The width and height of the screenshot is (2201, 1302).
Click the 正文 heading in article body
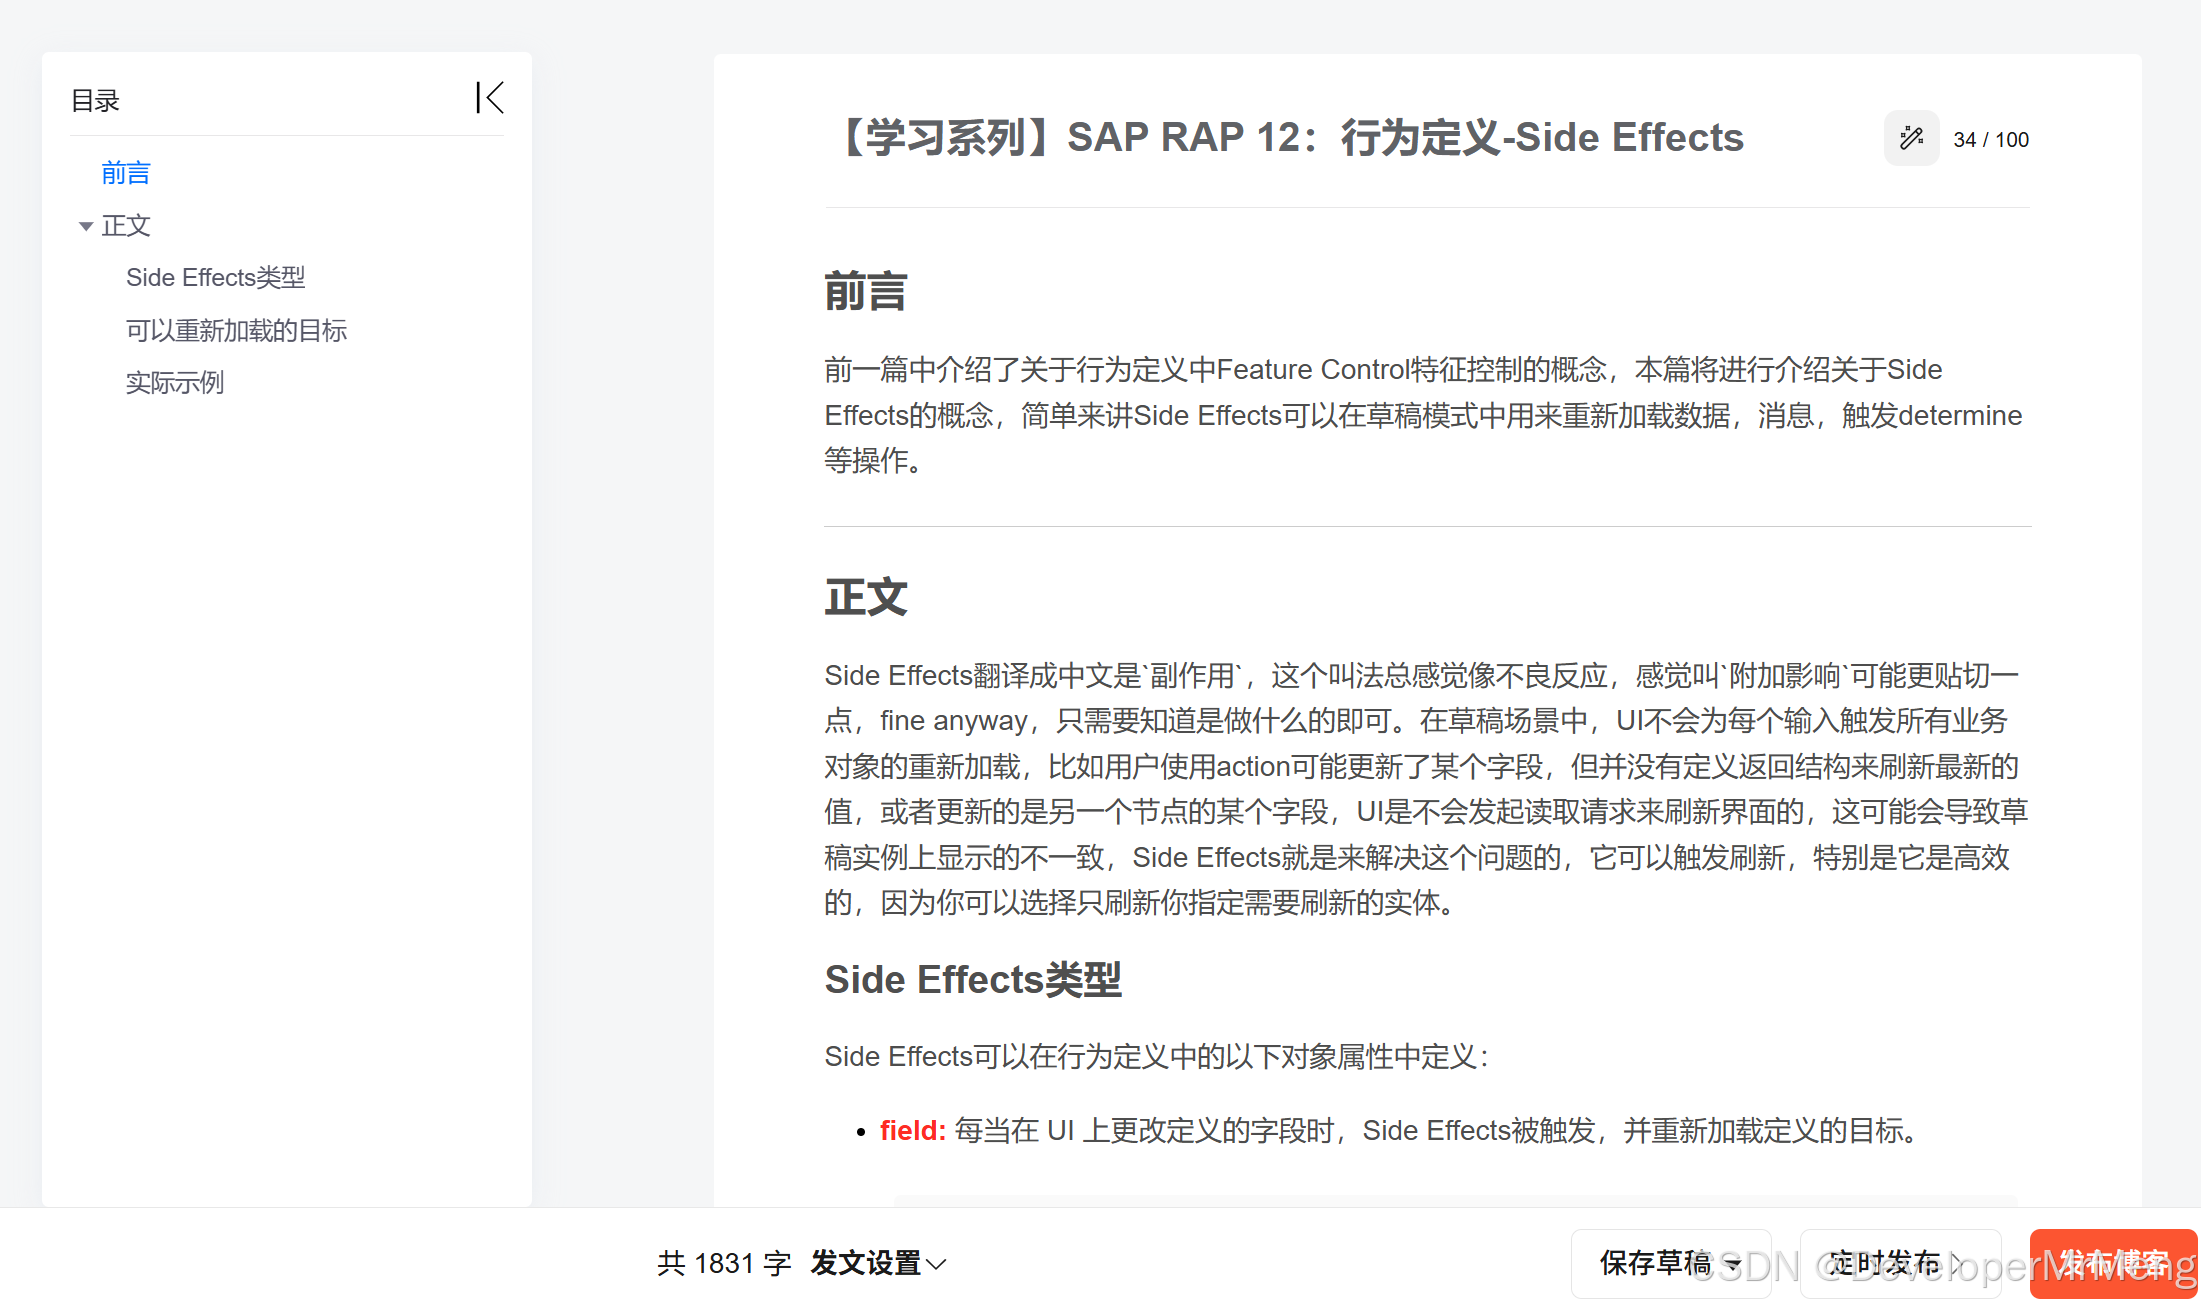(x=865, y=598)
